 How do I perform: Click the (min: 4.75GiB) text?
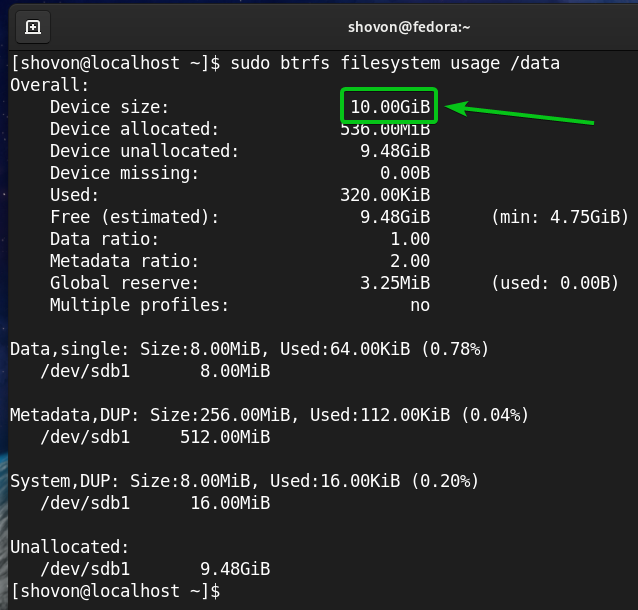[559, 217]
